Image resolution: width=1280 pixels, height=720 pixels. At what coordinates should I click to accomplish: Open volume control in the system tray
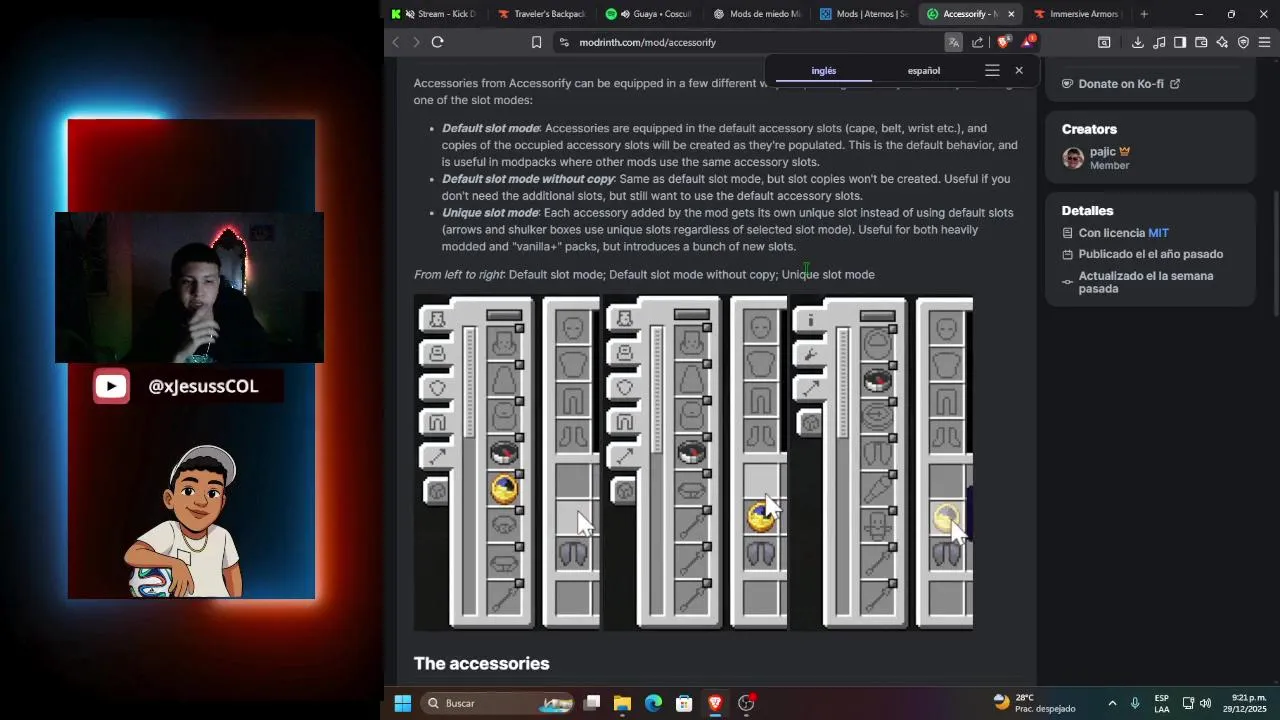click(x=1206, y=703)
